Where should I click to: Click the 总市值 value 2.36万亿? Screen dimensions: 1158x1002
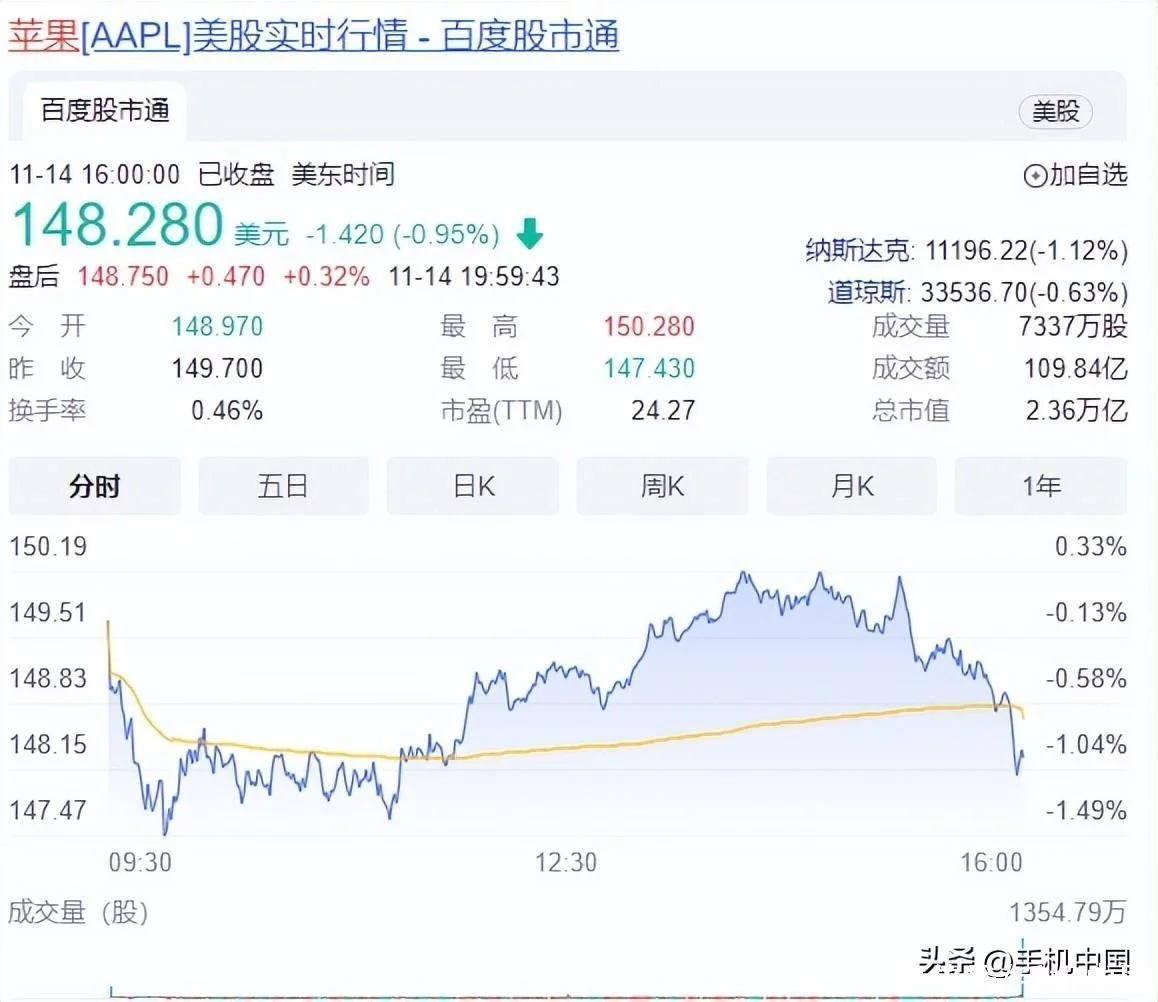[x=1077, y=411]
